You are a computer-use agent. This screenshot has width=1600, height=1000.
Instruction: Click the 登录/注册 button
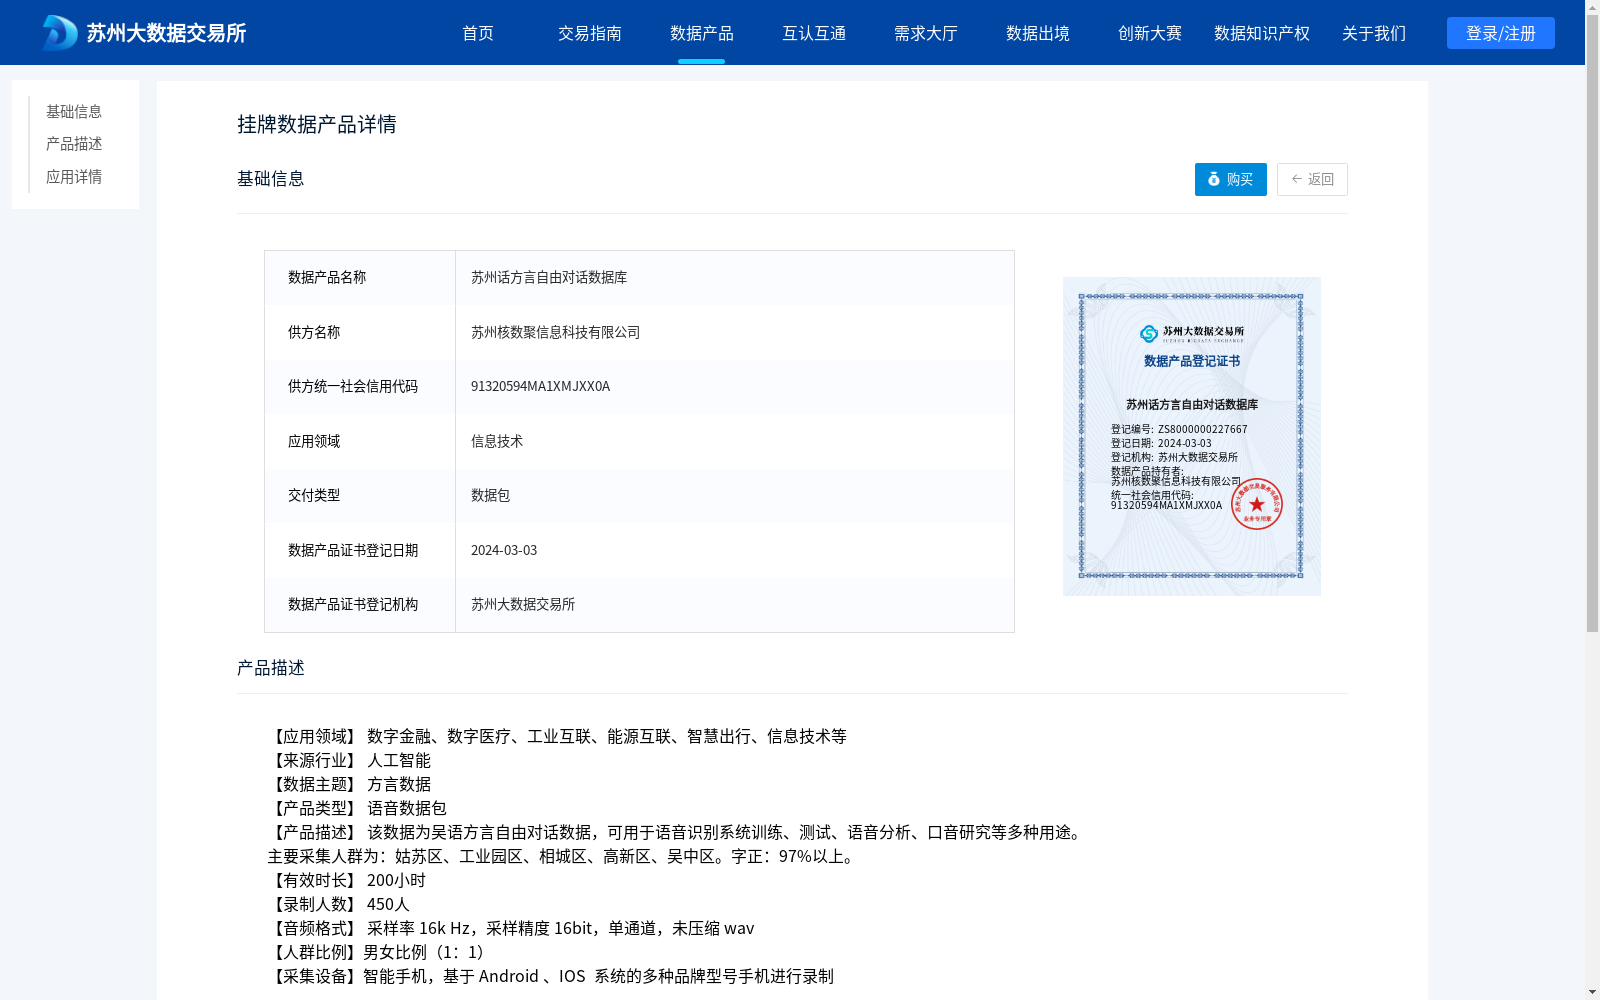coord(1501,33)
